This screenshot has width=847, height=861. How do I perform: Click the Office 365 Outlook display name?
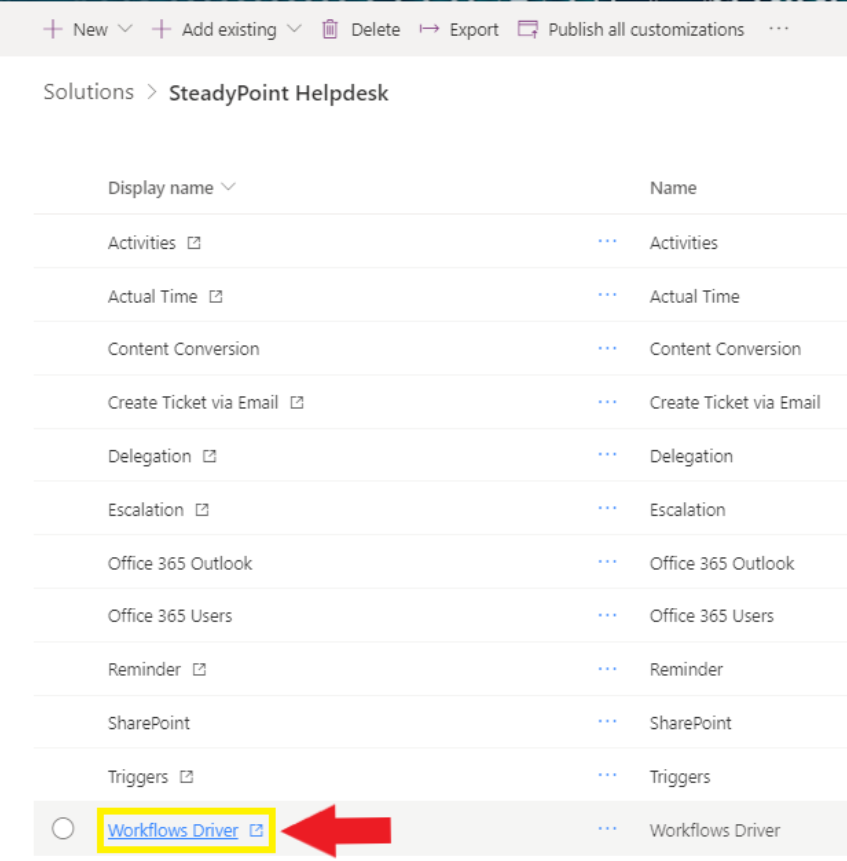point(180,563)
